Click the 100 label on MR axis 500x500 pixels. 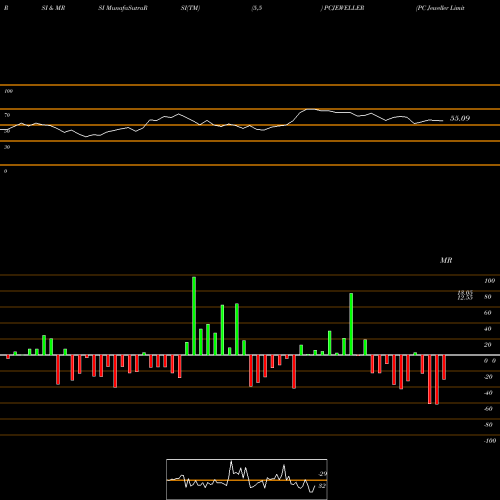tap(489, 281)
